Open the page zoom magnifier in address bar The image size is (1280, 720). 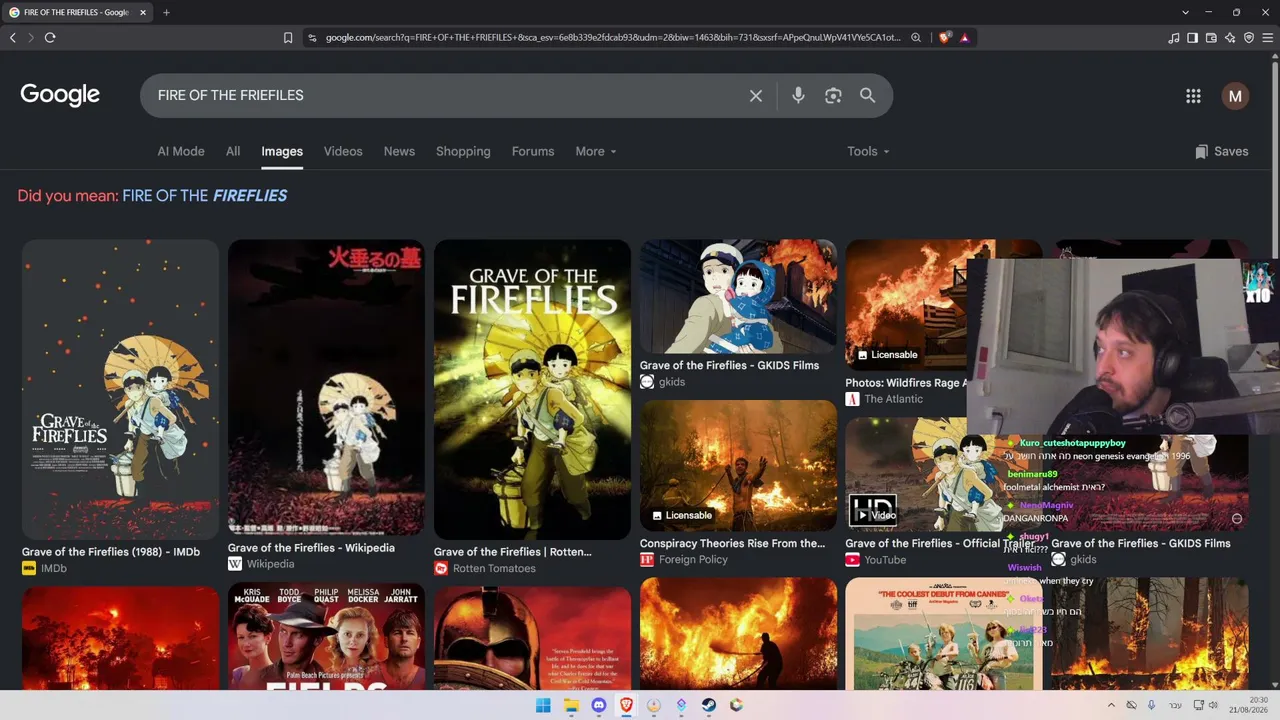(x=915, y=38)
